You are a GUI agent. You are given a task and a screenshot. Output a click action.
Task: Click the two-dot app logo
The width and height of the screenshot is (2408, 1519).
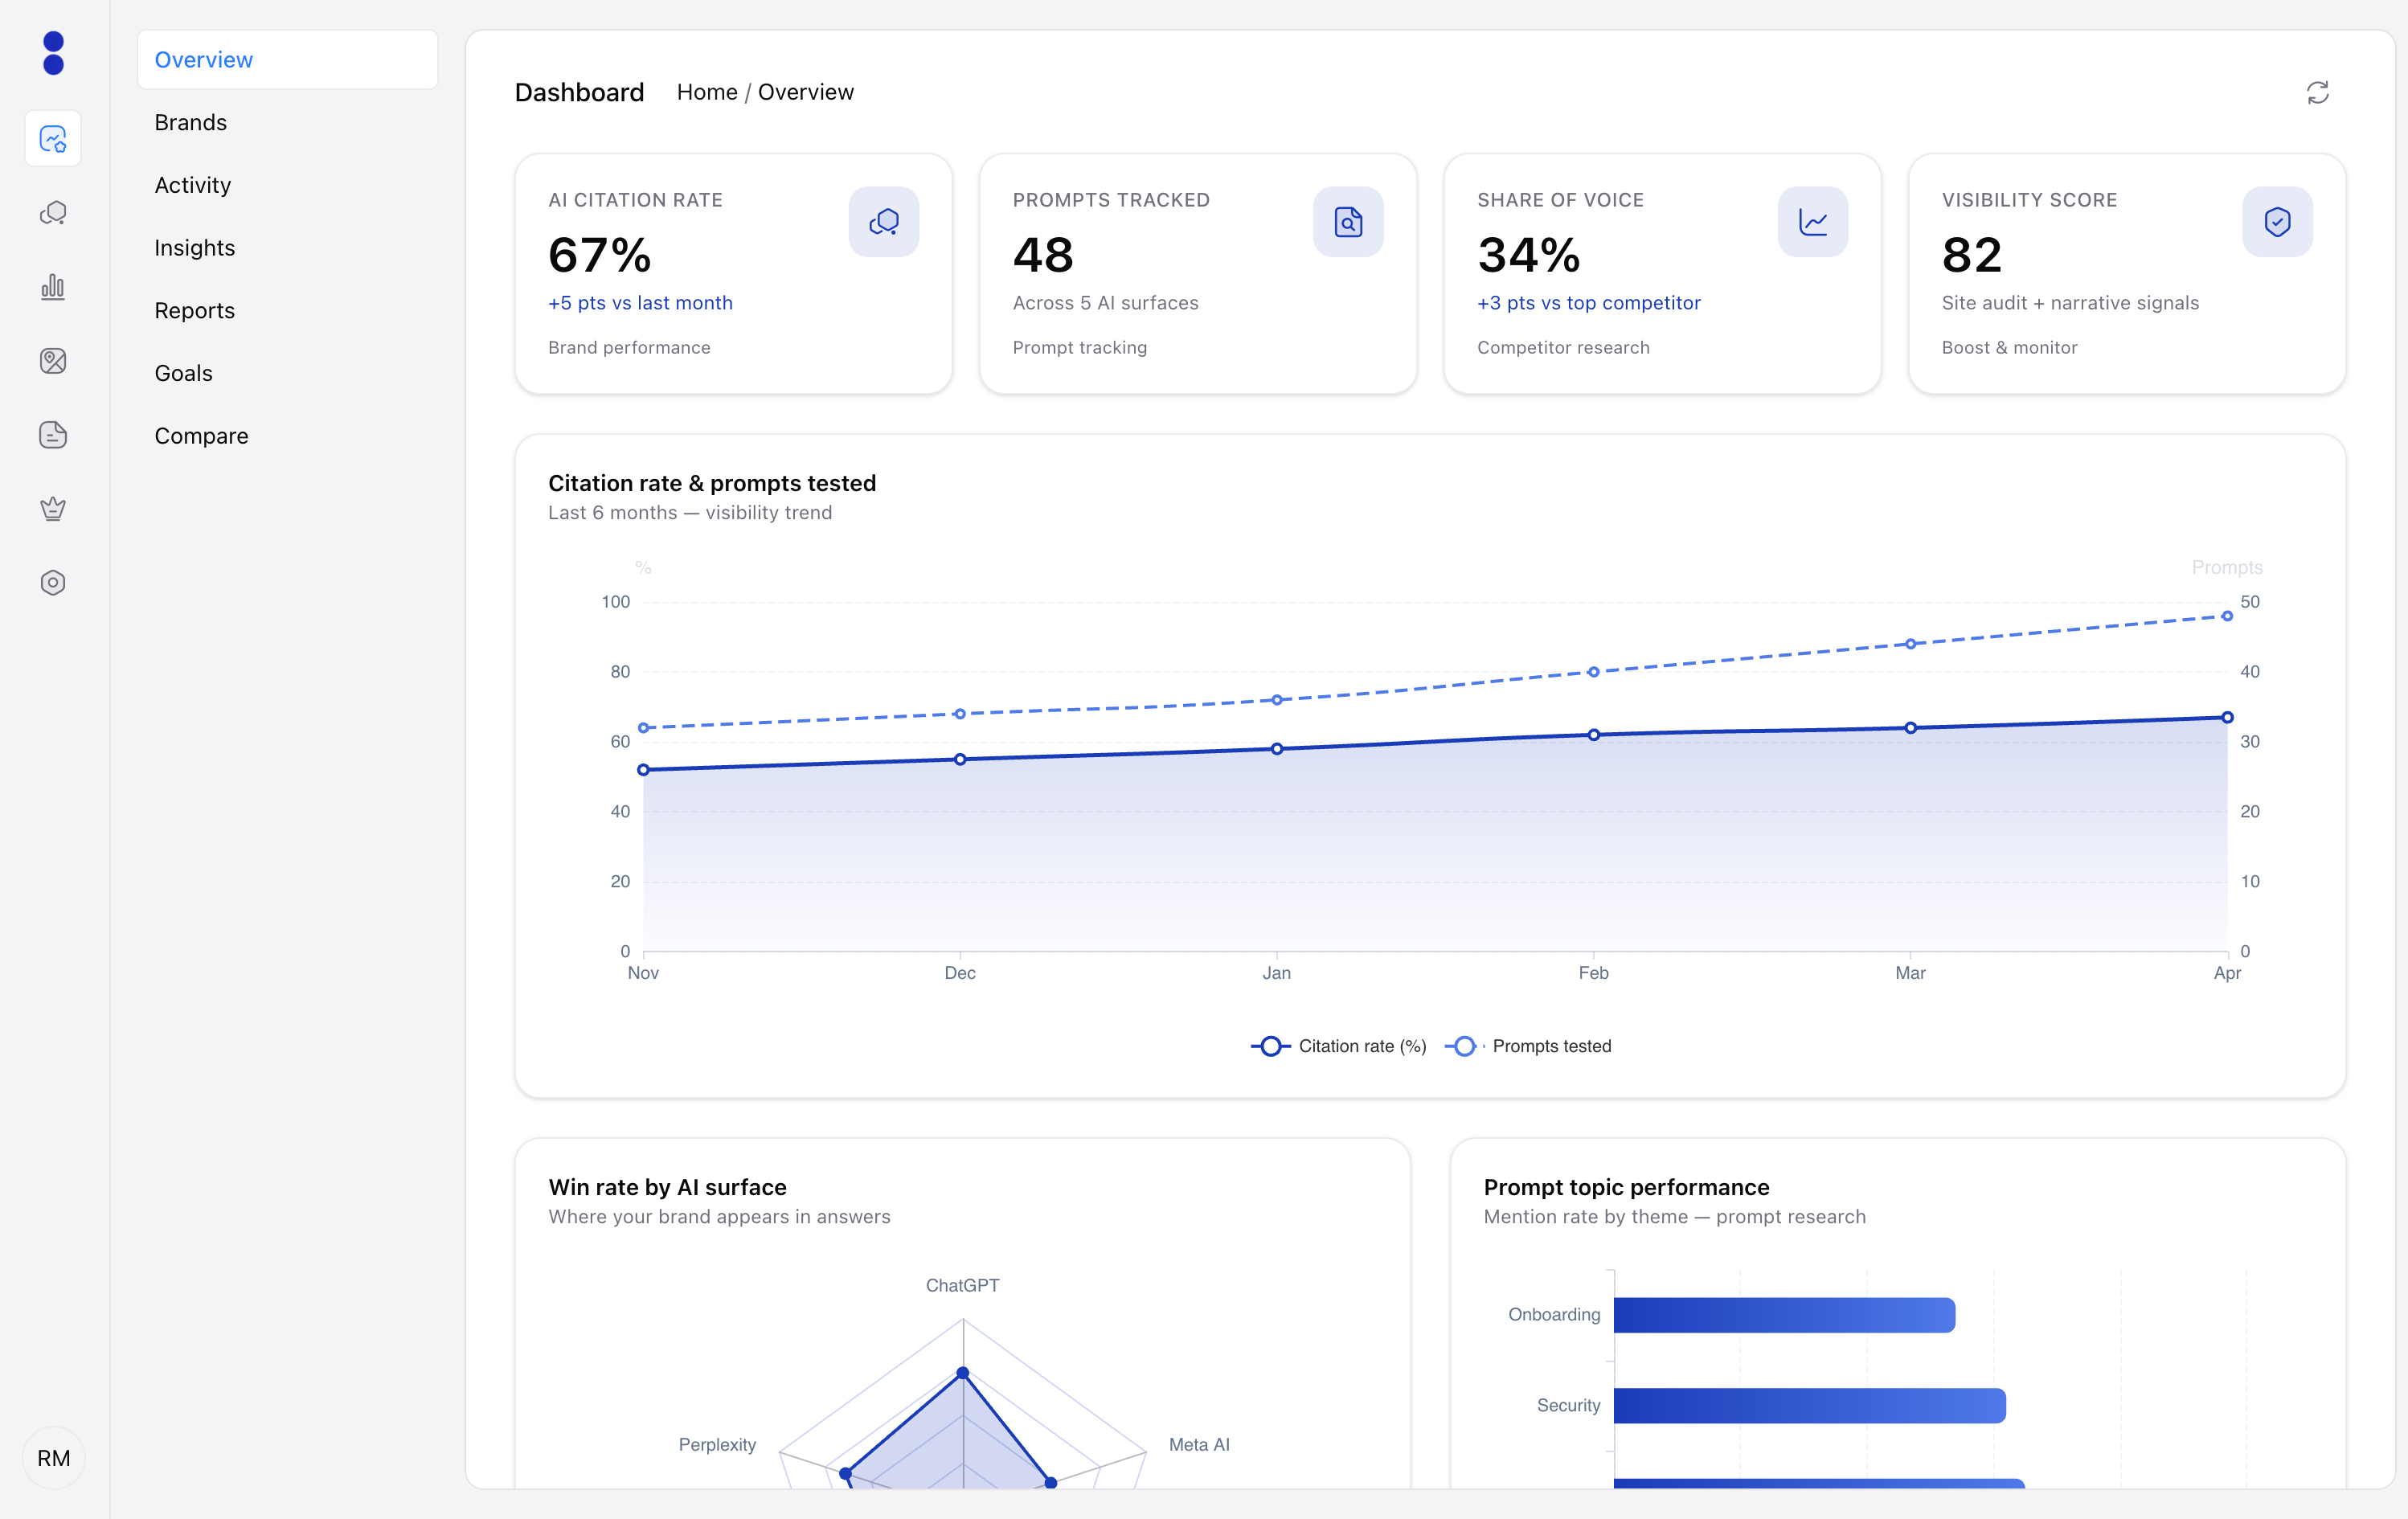coord(54,53)
